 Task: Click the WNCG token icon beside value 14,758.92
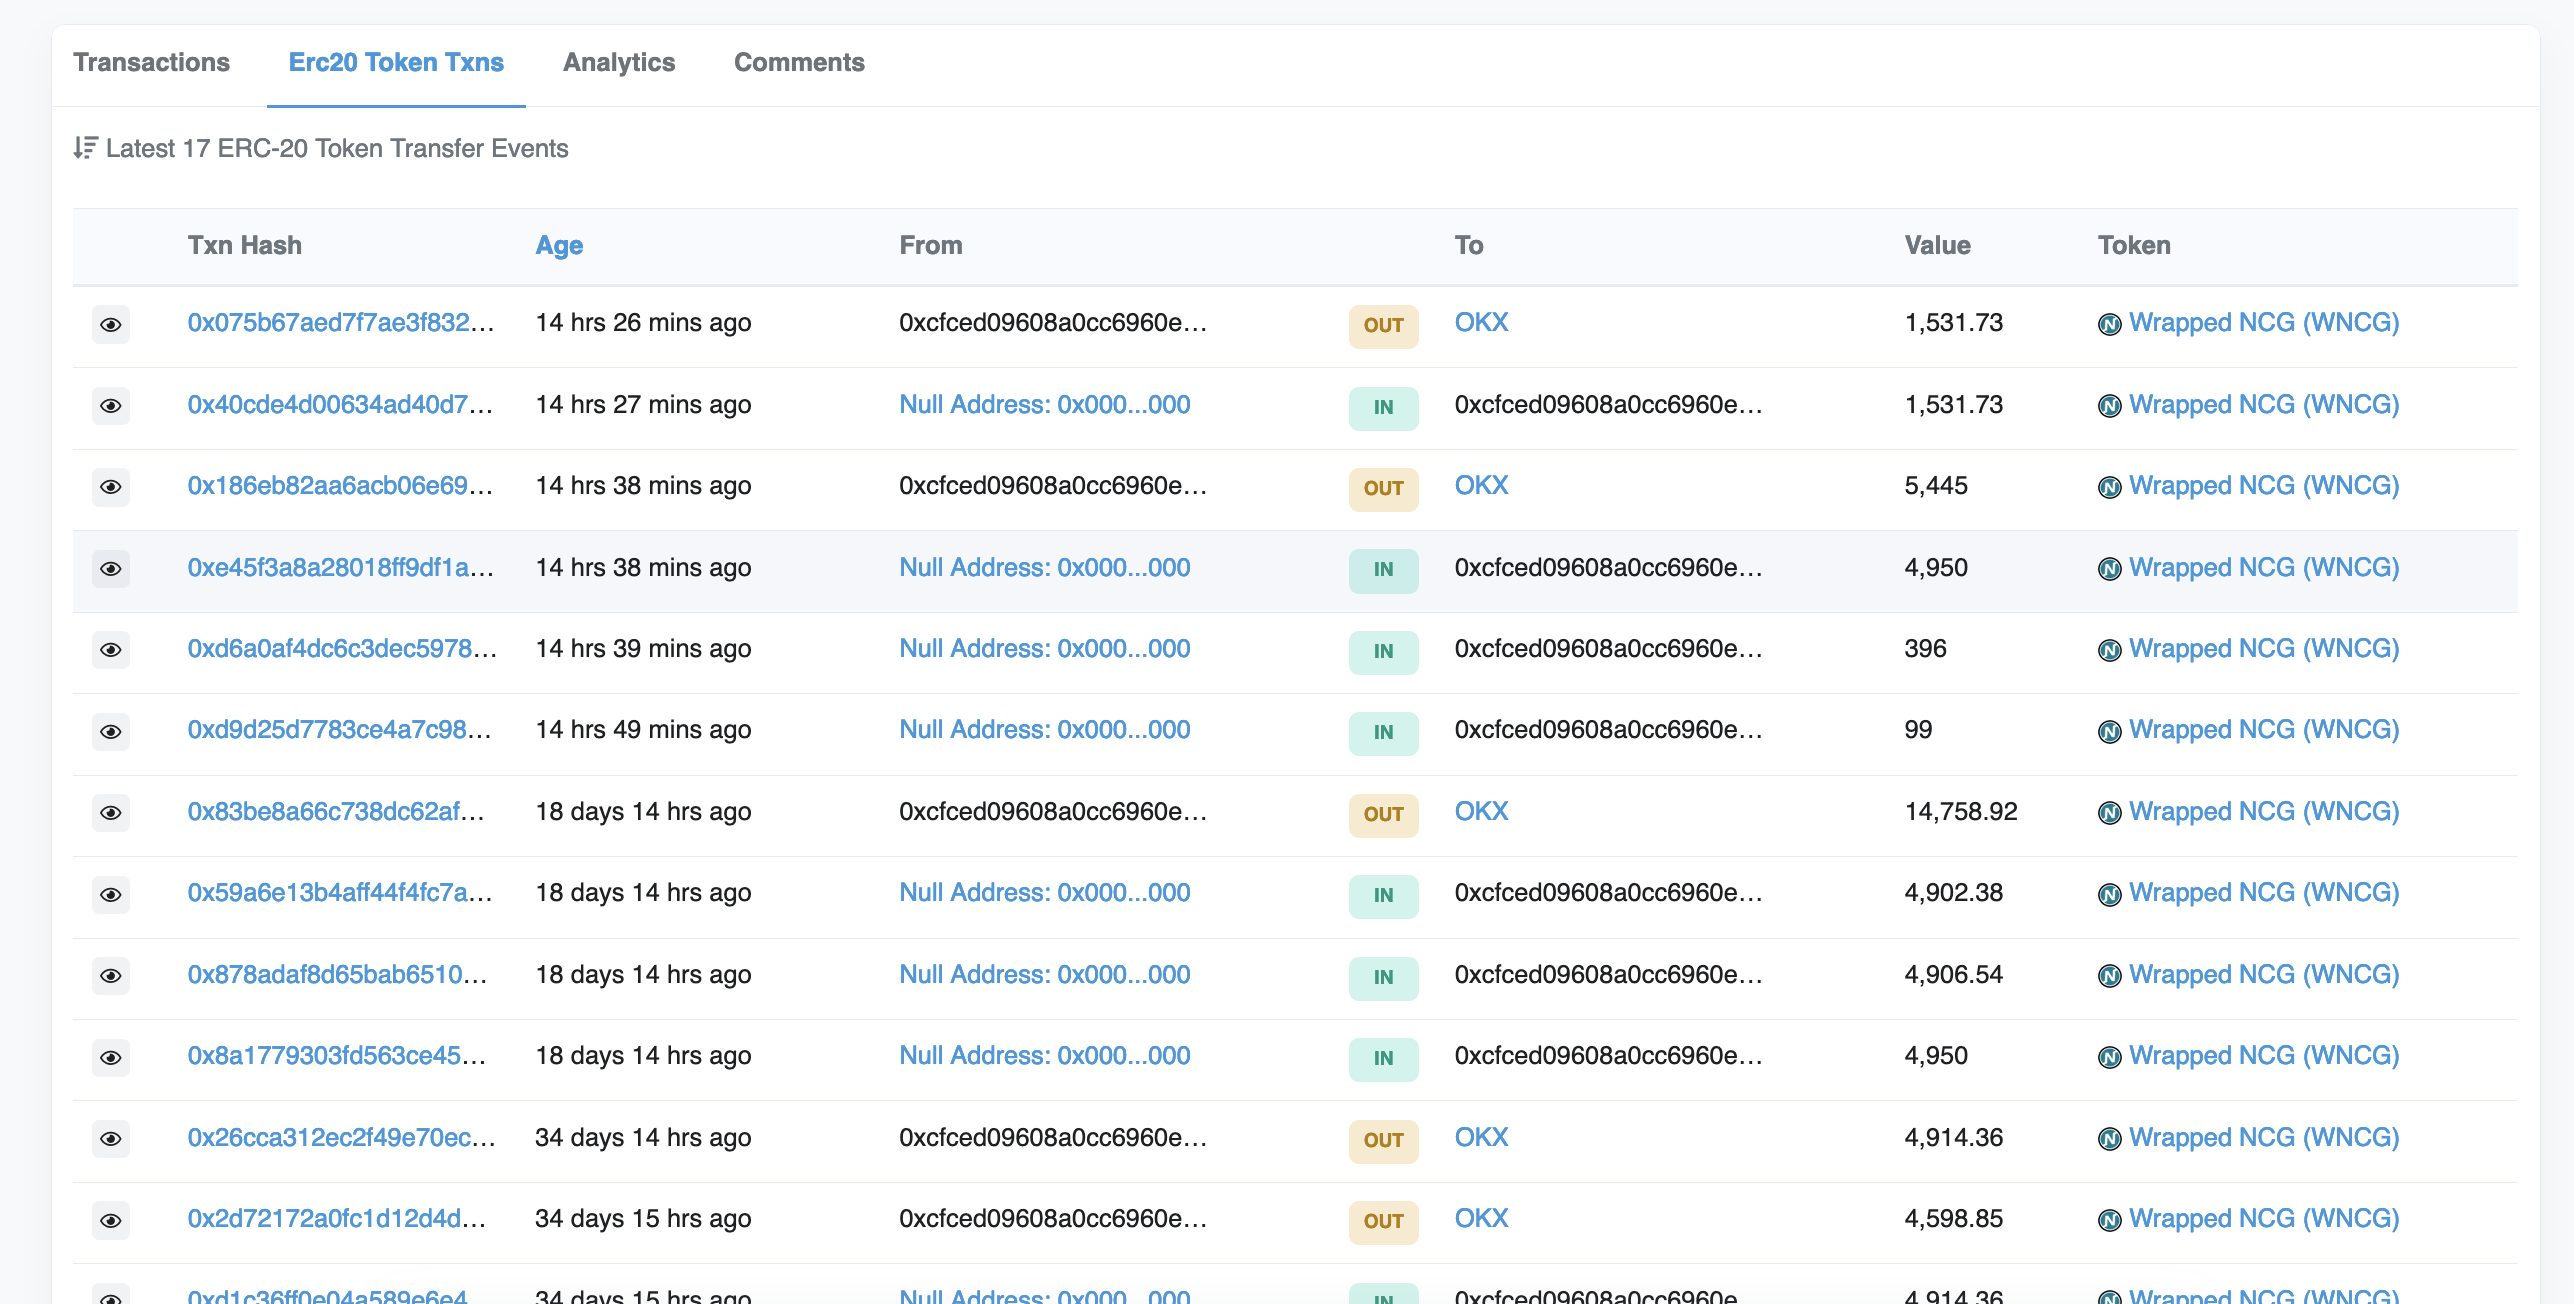click(x=2110, y=812)
